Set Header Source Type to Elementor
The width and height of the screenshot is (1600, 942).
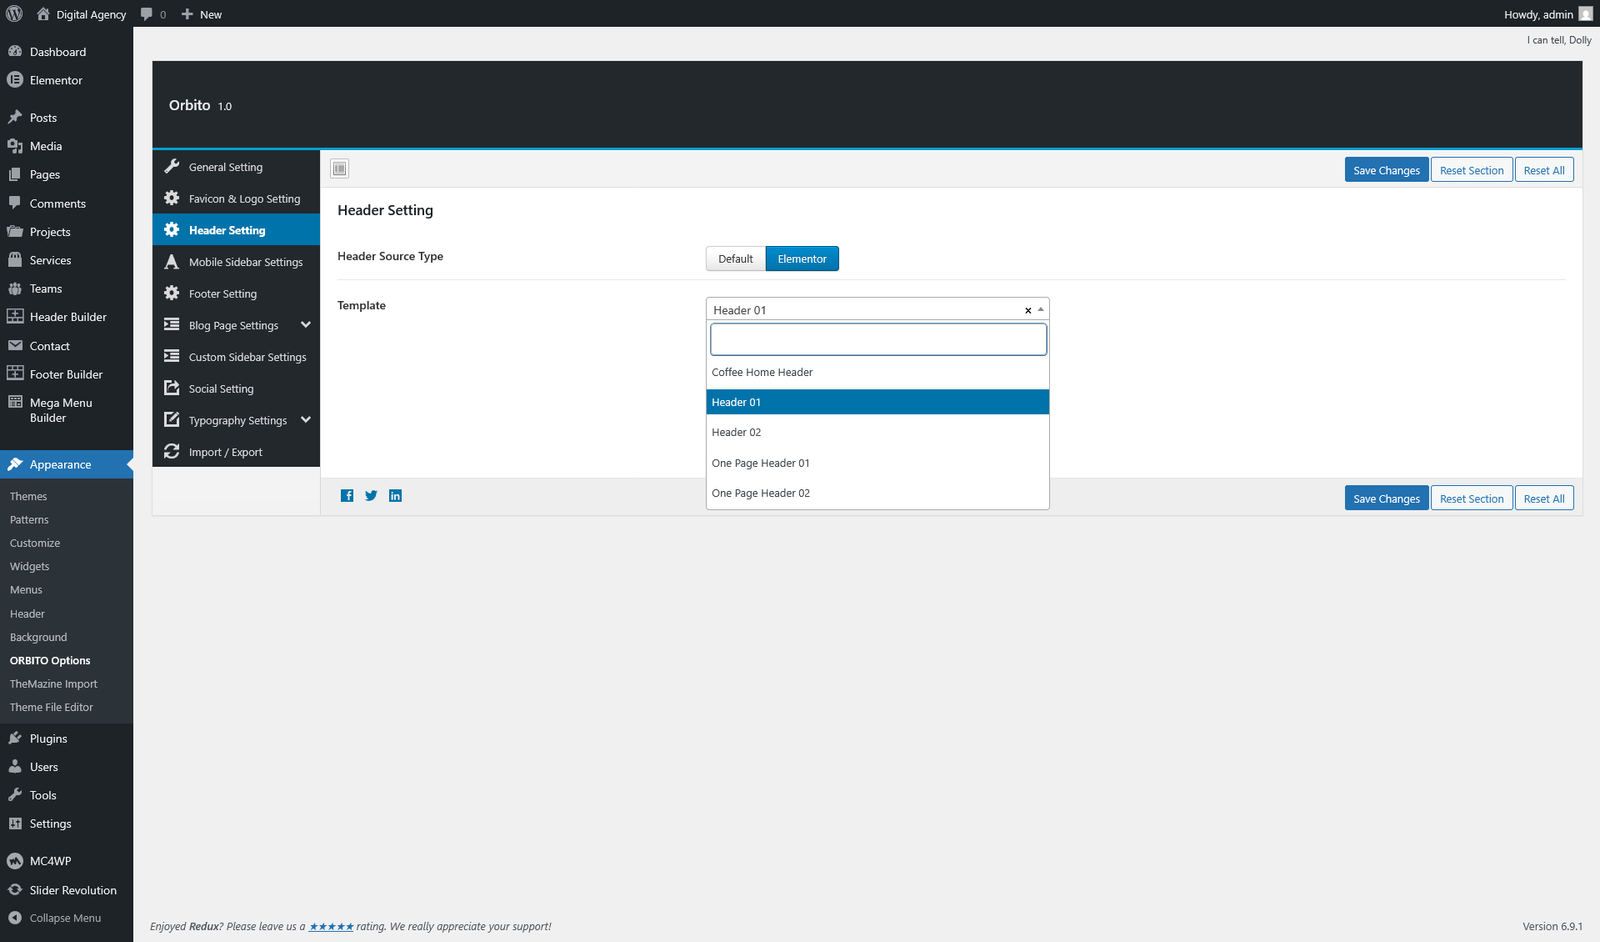point(802,259)
